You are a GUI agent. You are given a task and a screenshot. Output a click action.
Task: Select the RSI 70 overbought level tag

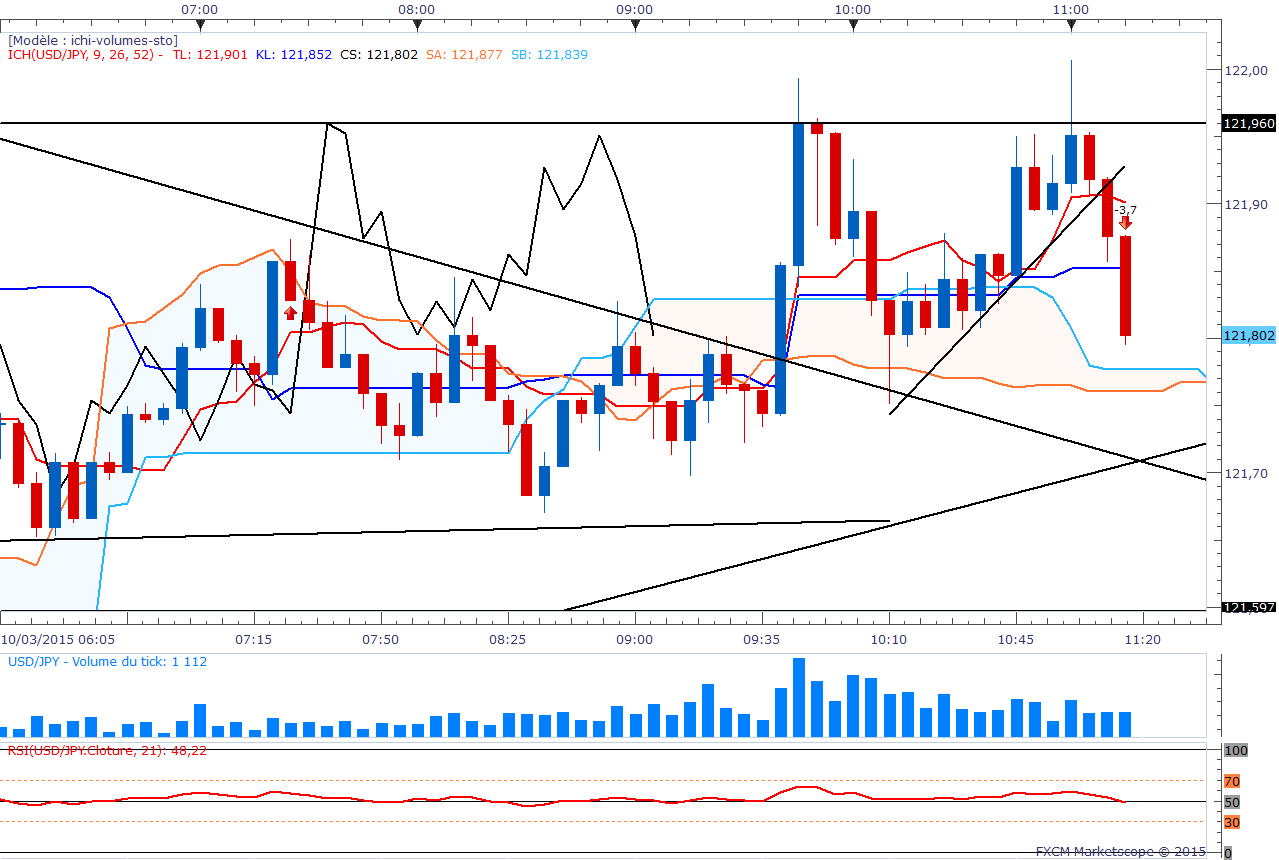[x=1232, y=781]
